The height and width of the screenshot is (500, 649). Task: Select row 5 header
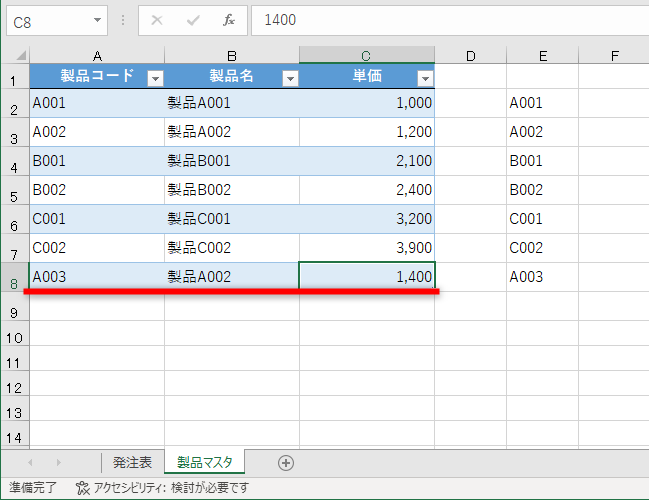15,190
